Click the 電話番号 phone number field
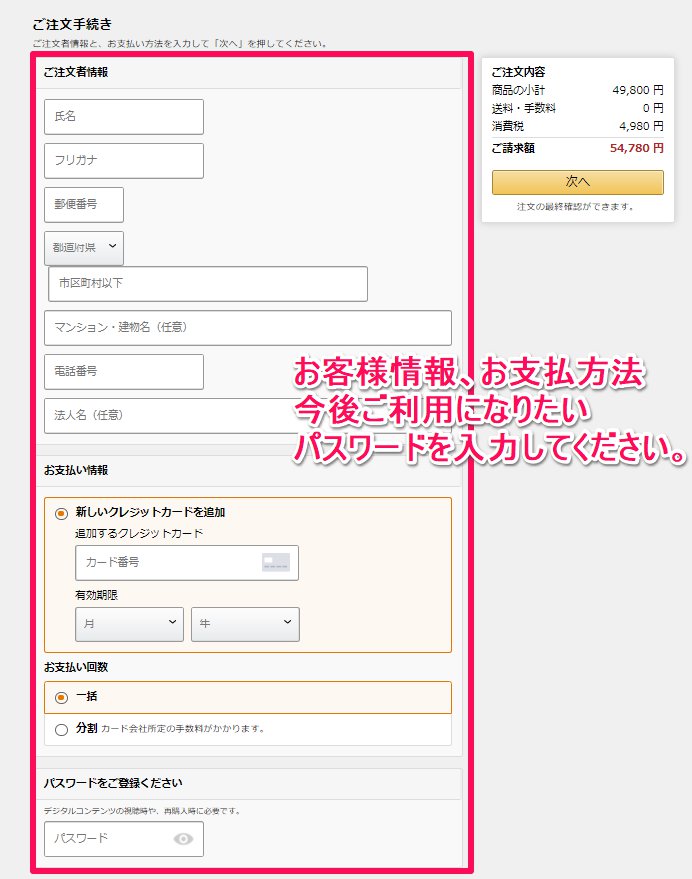This screenshot has width=692, height=879. 124,372
